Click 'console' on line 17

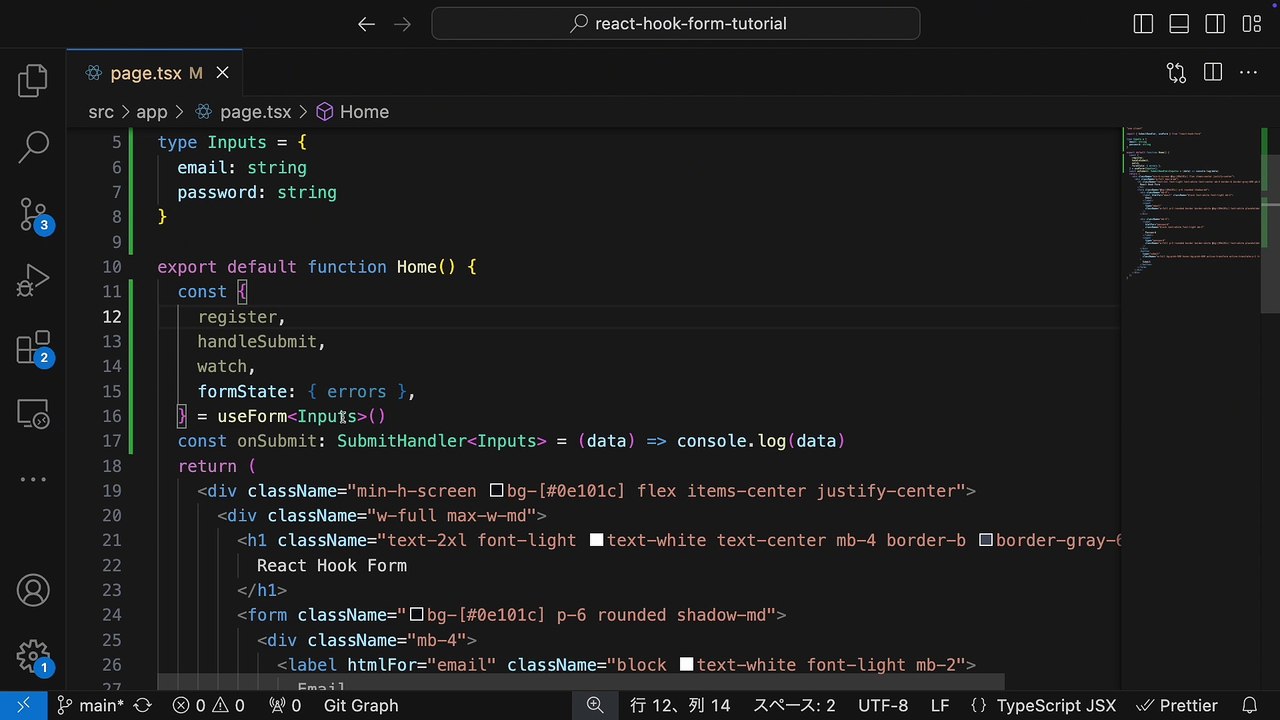[712, 441]
